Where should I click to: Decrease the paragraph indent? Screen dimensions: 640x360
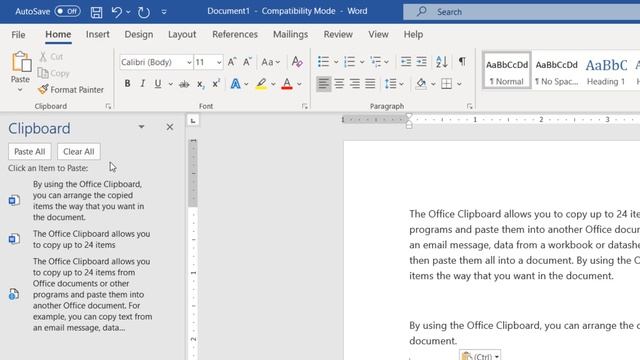pyautogui.click(x=406, y=62)
